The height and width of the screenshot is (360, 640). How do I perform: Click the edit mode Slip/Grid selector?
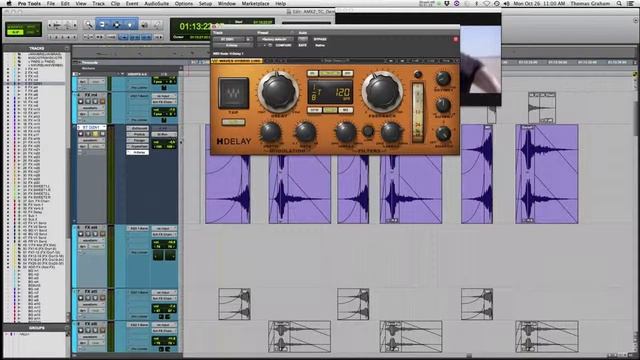point(24,29)
